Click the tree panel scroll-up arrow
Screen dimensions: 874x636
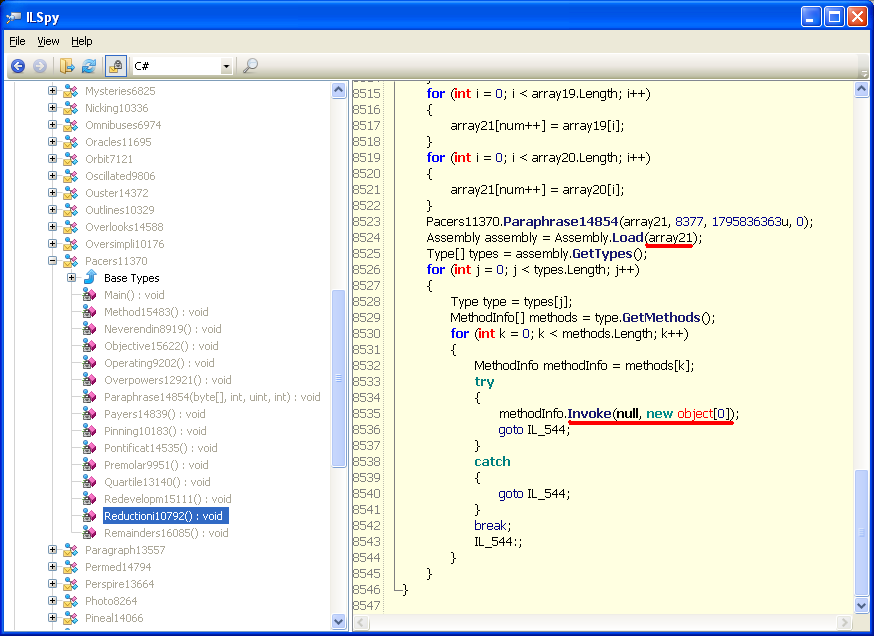[338, 90]
